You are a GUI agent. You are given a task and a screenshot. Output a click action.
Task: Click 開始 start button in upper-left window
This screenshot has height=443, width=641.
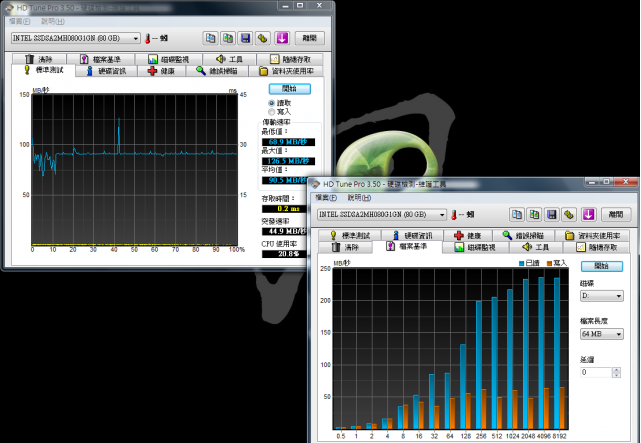tap(289, 89)
